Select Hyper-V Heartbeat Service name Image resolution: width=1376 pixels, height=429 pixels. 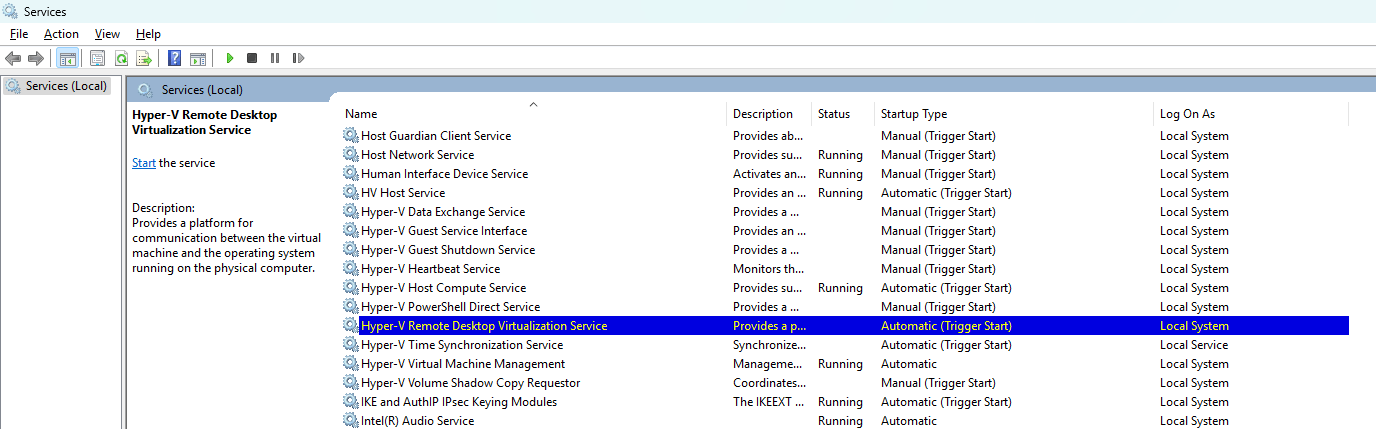431,269
